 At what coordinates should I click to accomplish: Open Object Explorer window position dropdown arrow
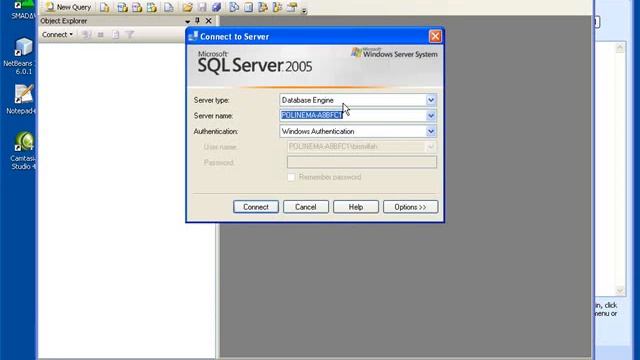[x=187, y=21]
